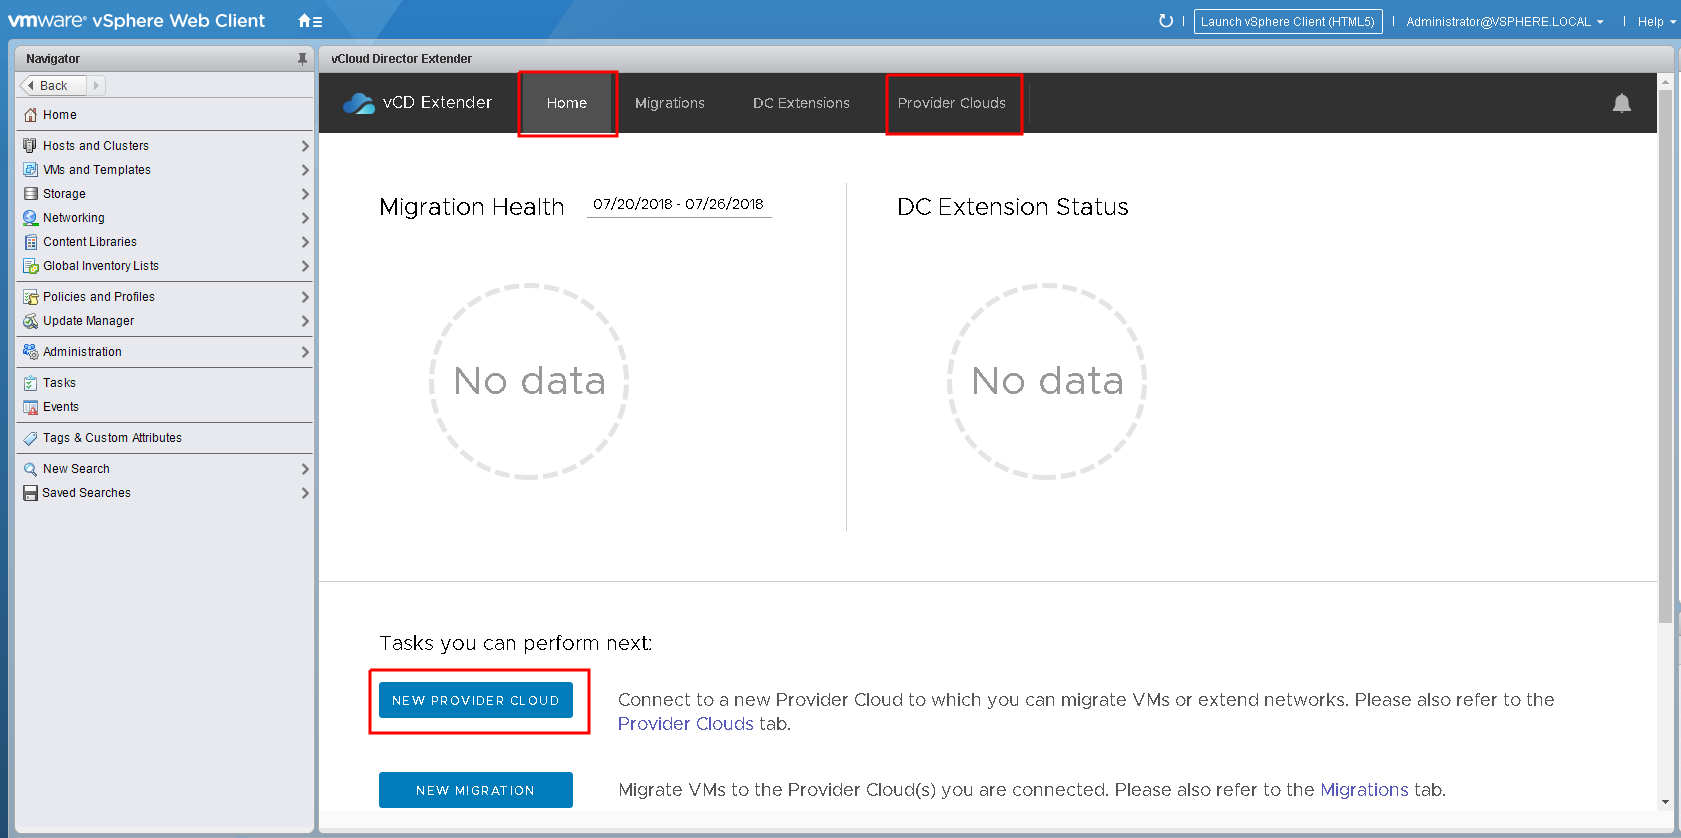
Task: Click the DC Extension Status heading
Action: pyautogui.click(x=1012, y=207)
